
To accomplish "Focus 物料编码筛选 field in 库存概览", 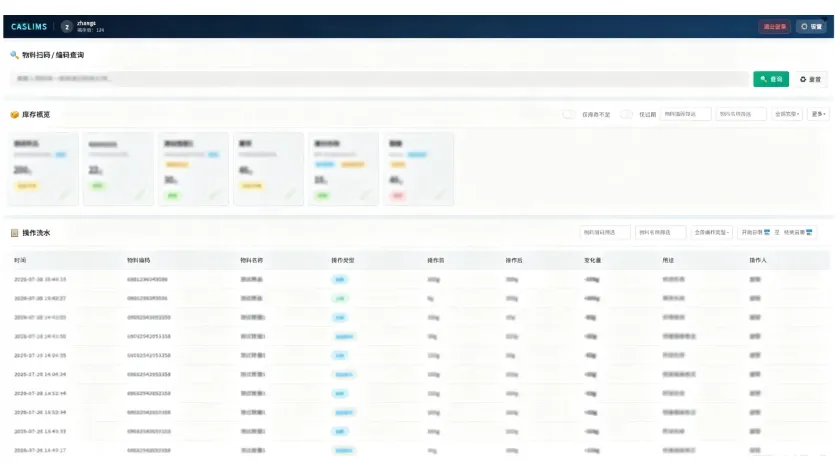I will 686,114.
